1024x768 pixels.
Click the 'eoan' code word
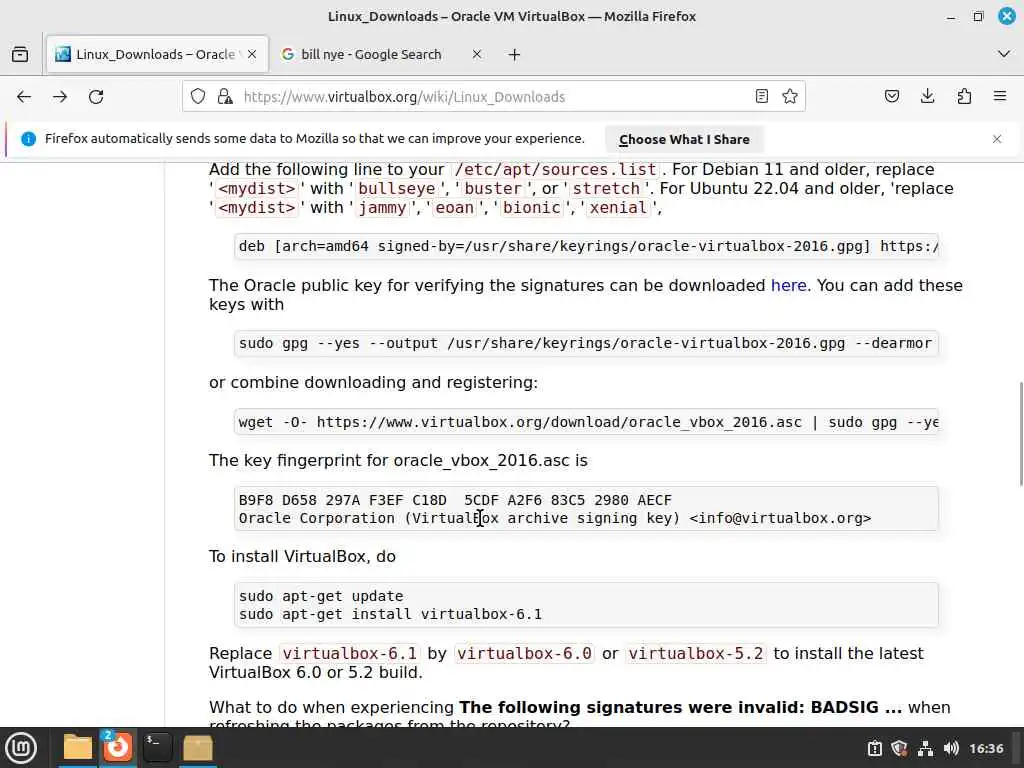[x=455, y=208]
